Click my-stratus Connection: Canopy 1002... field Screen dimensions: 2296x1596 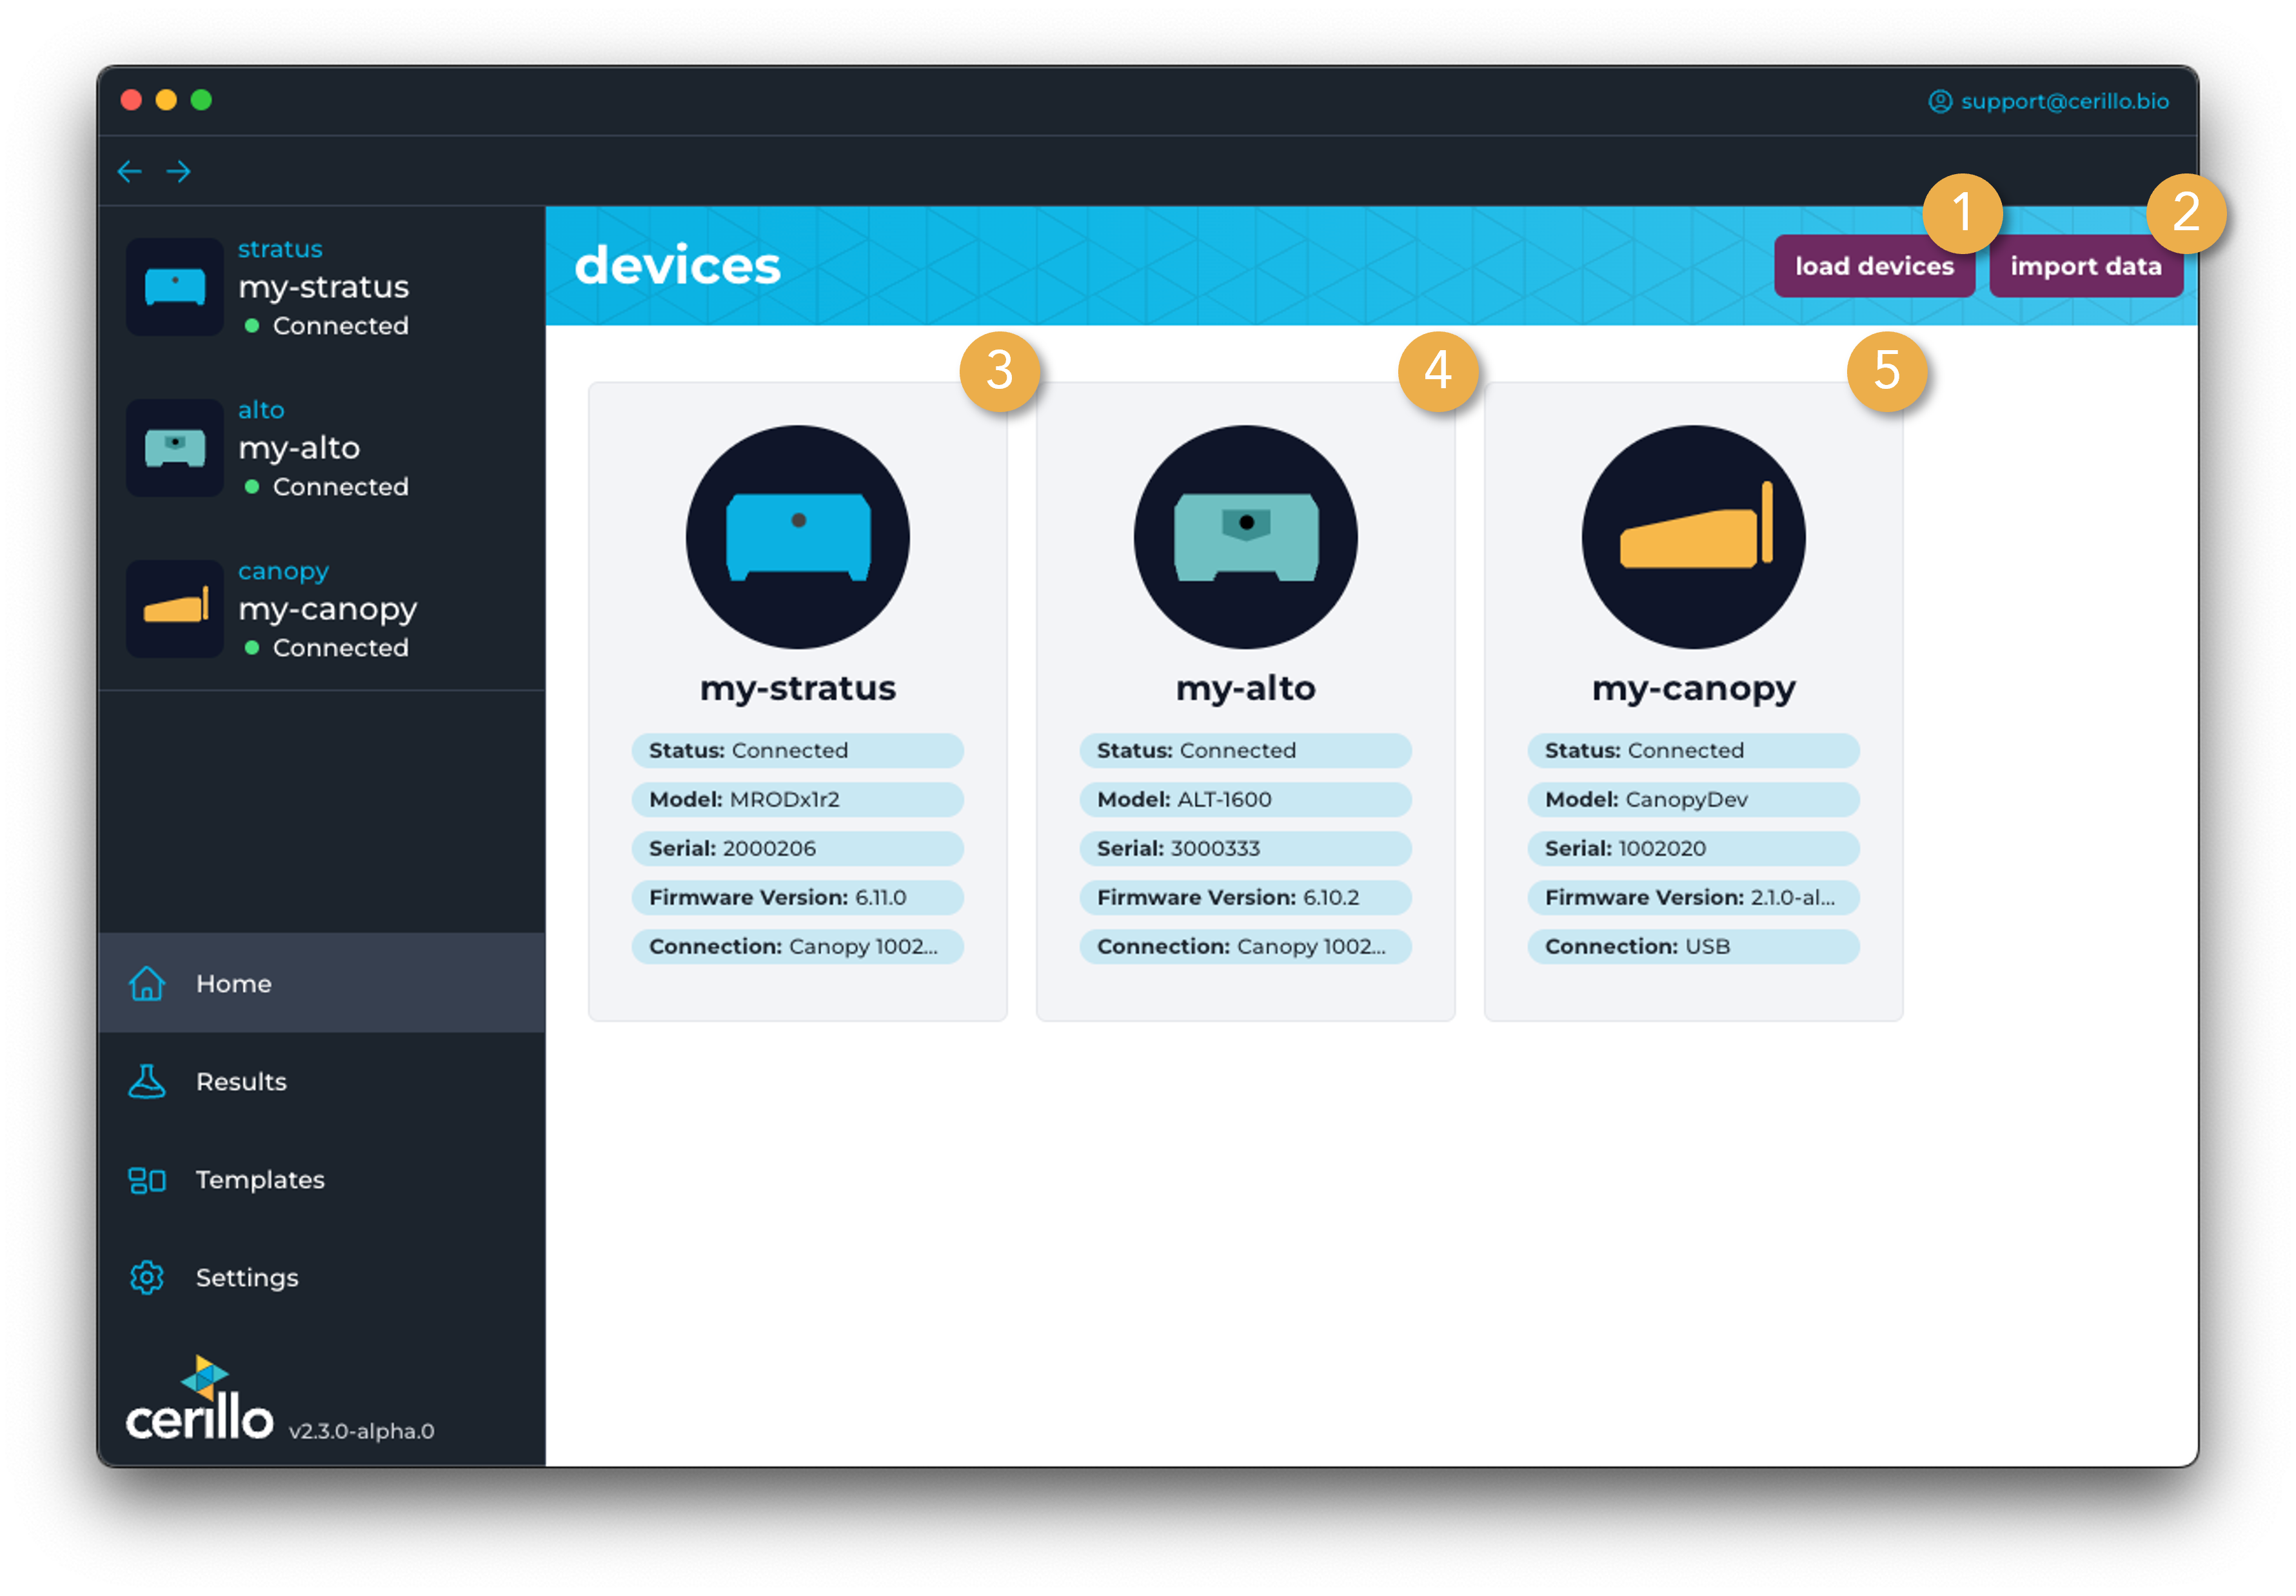(x=798, y=947)
